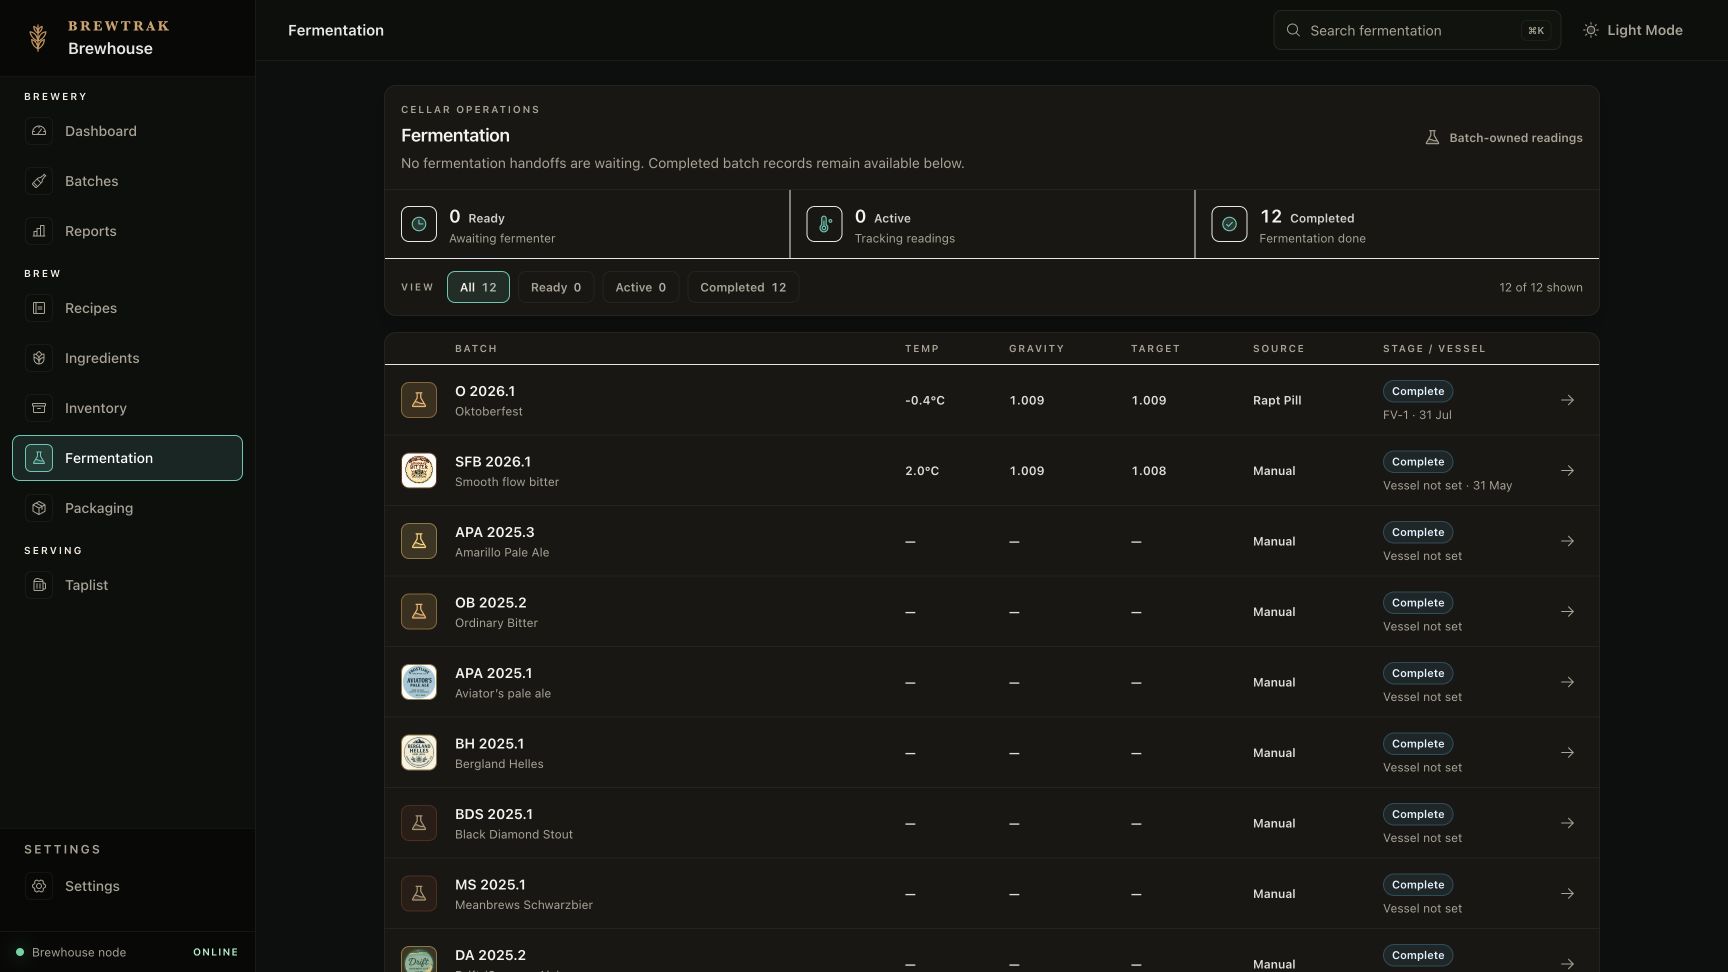Image resolution: width=1728 pixels, height=972 pixels.
Task: Click the Recipes sidebar icon
Action: click(39, 308)
